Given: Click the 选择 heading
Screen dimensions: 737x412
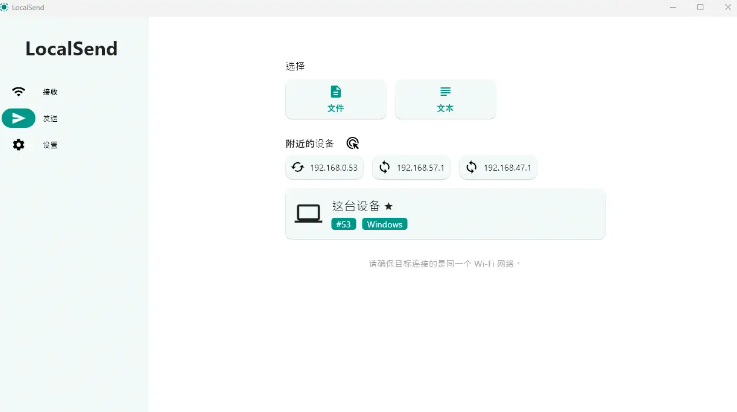Looking at the screenshot, I should tap(295, 66).
